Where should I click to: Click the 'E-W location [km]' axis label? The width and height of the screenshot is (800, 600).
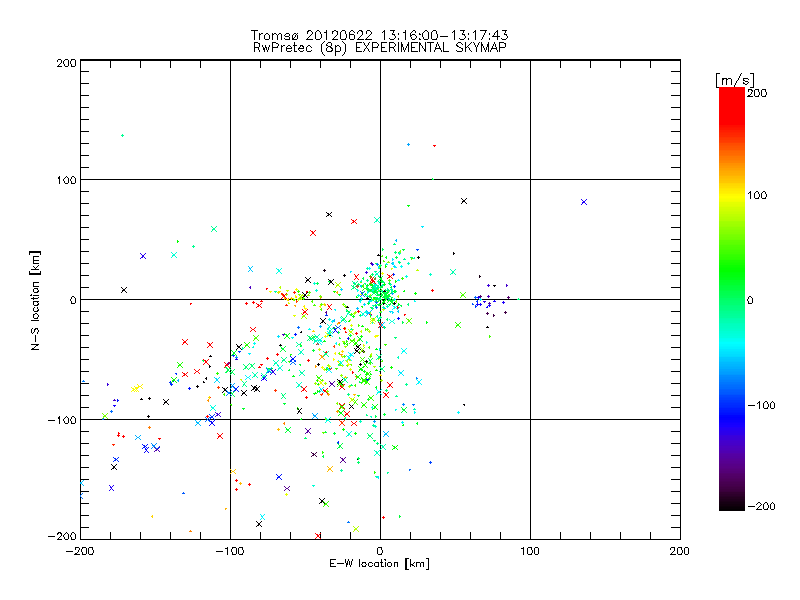[x=379, y=563]
